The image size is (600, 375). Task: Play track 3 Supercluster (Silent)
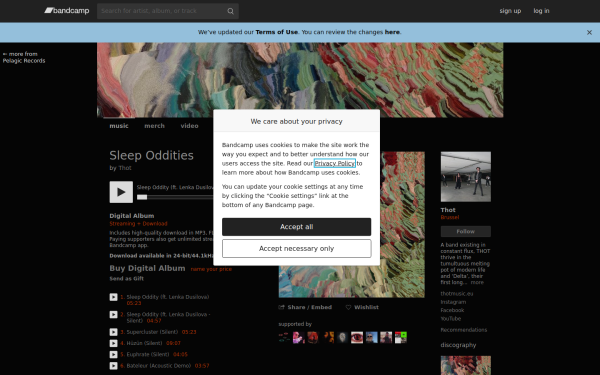tap(113, 332)
